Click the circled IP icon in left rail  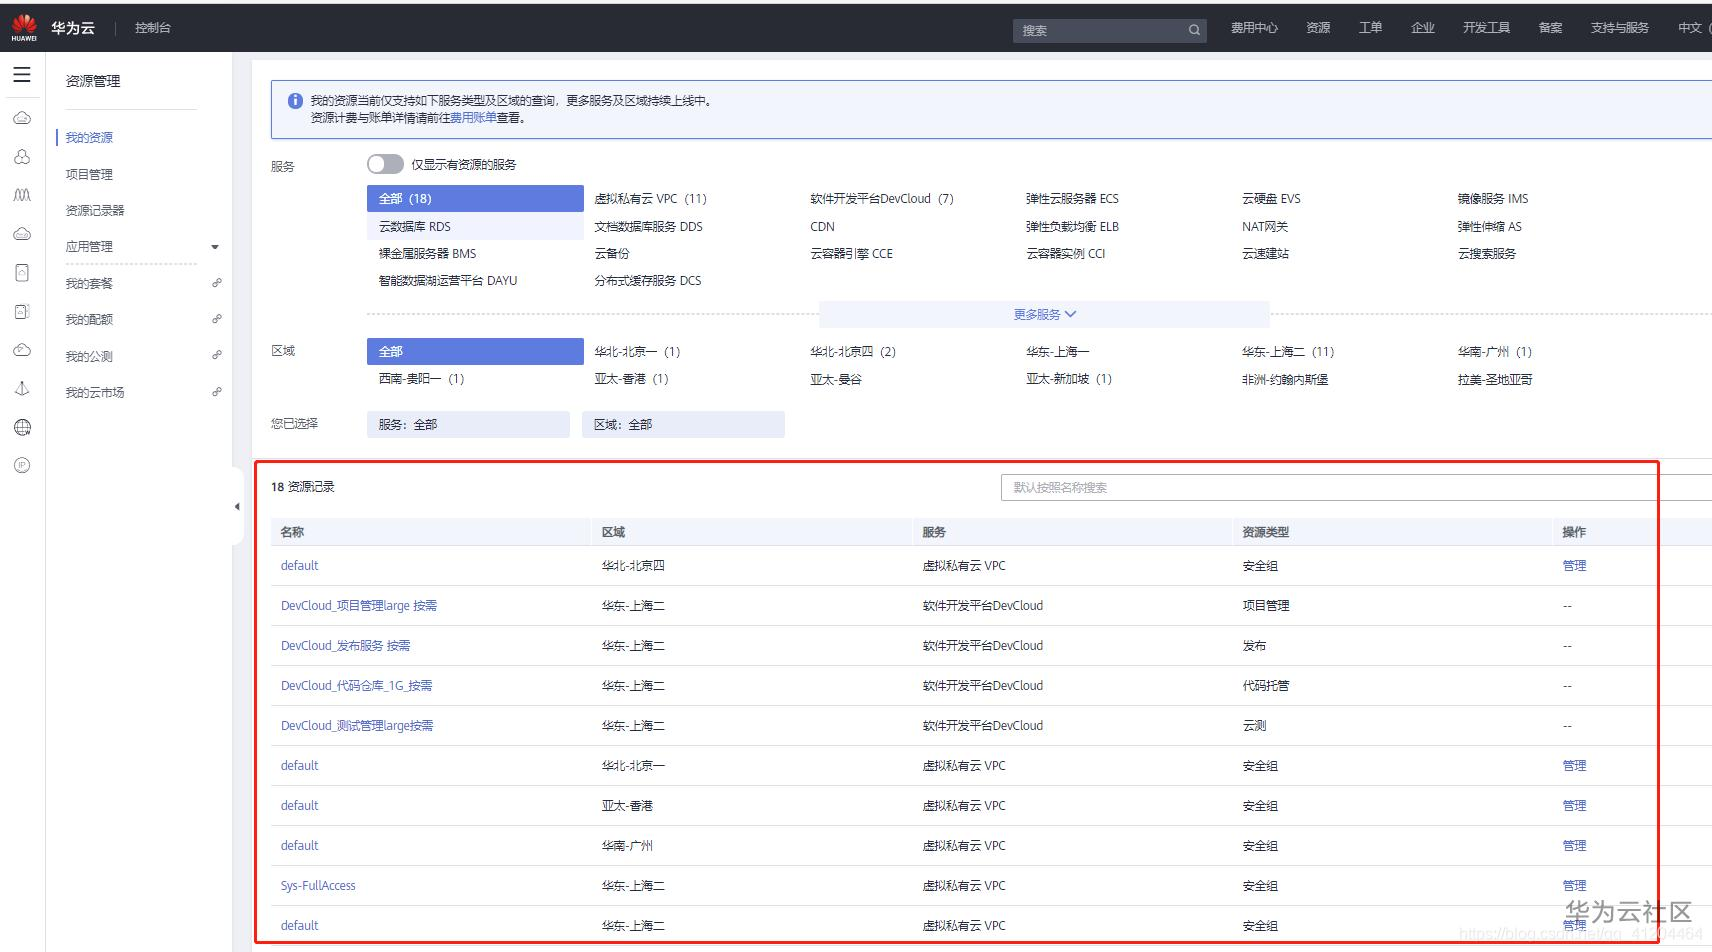tap(22, 465)
